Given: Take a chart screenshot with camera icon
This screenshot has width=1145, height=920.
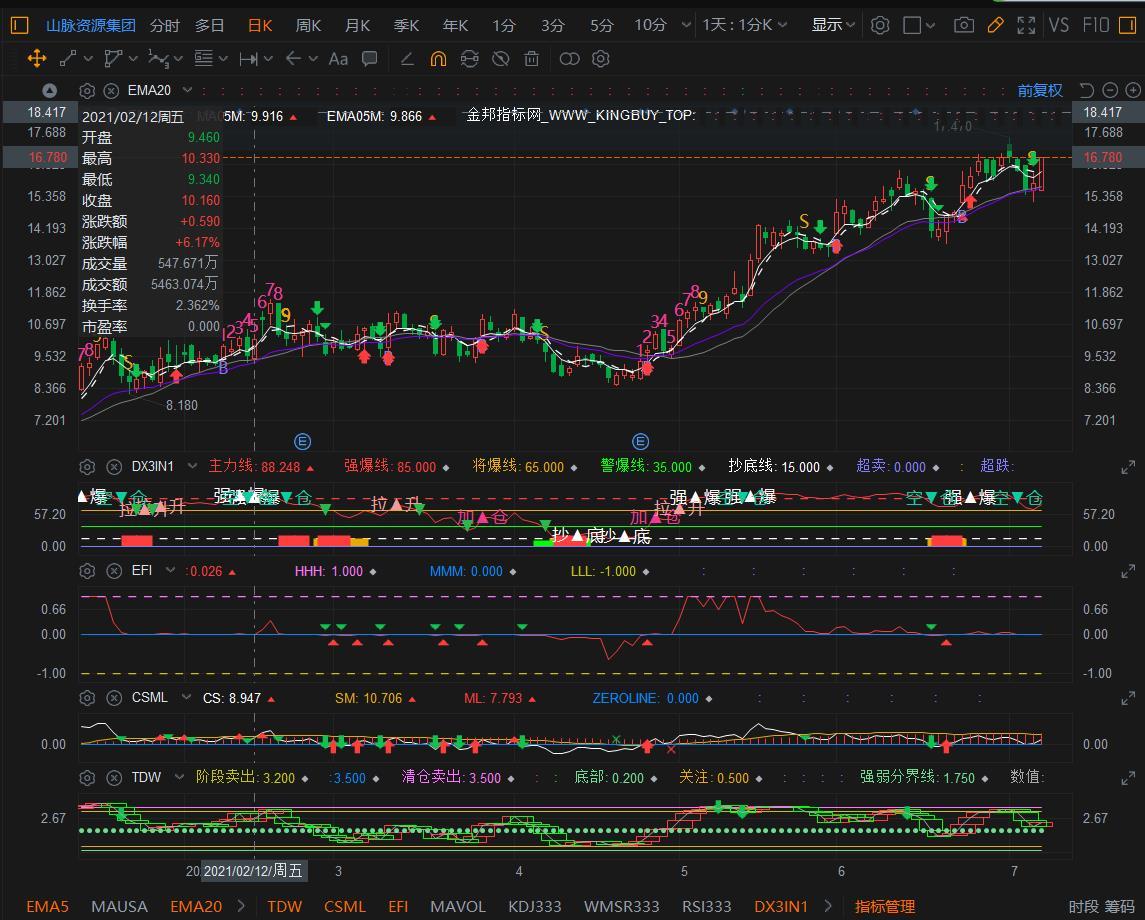Looking at the screenshot, I should [964, 26].
